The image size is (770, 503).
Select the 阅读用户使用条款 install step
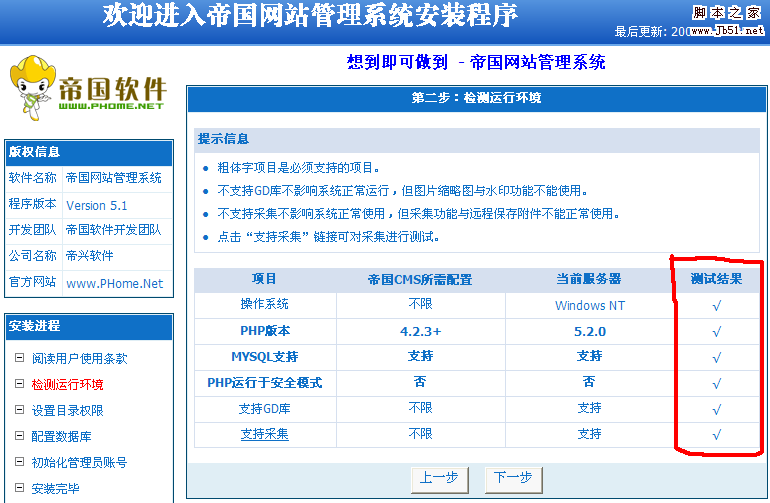click(x=79, y=358)
